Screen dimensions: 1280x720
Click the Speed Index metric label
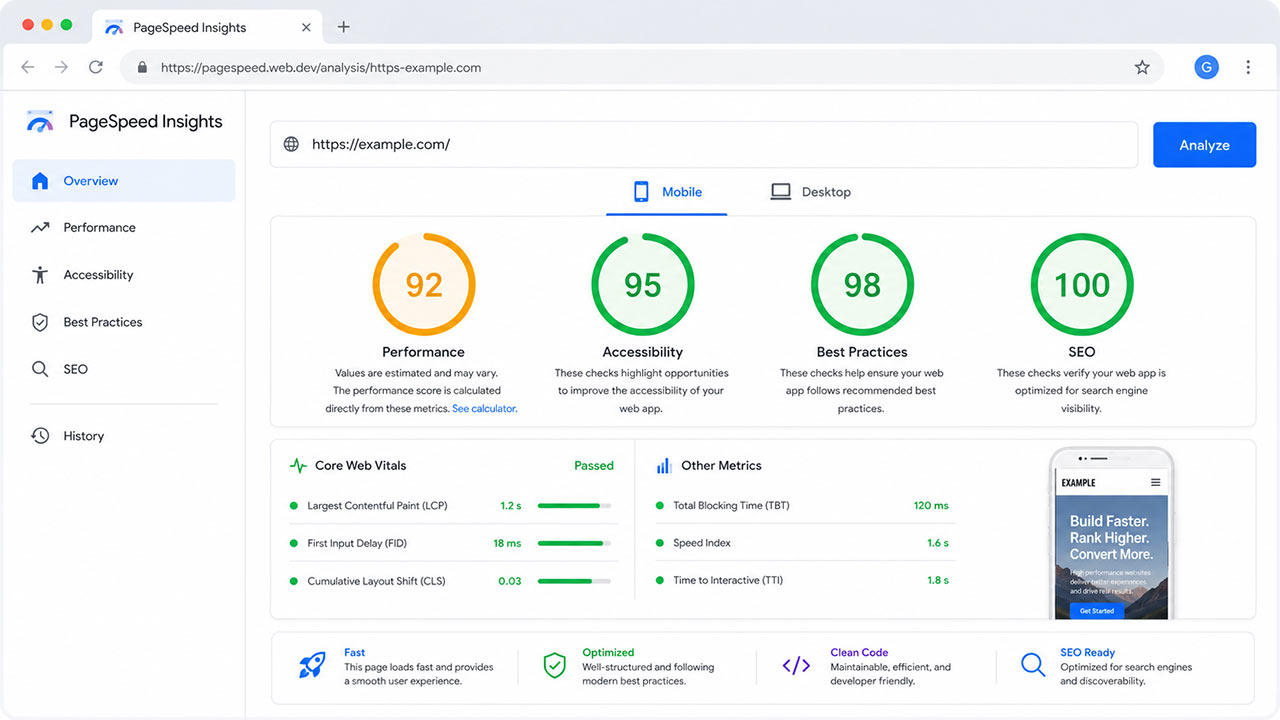point(702,543)
